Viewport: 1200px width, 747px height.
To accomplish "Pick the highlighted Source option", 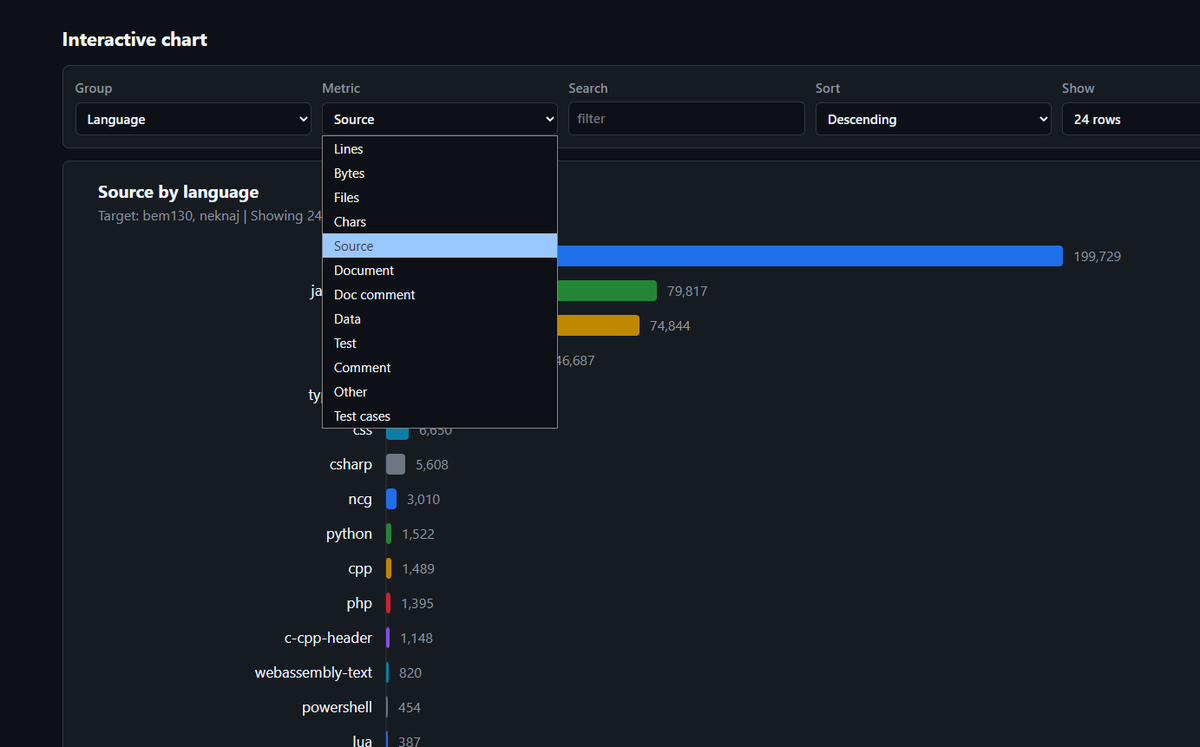I will coord(440,246).
